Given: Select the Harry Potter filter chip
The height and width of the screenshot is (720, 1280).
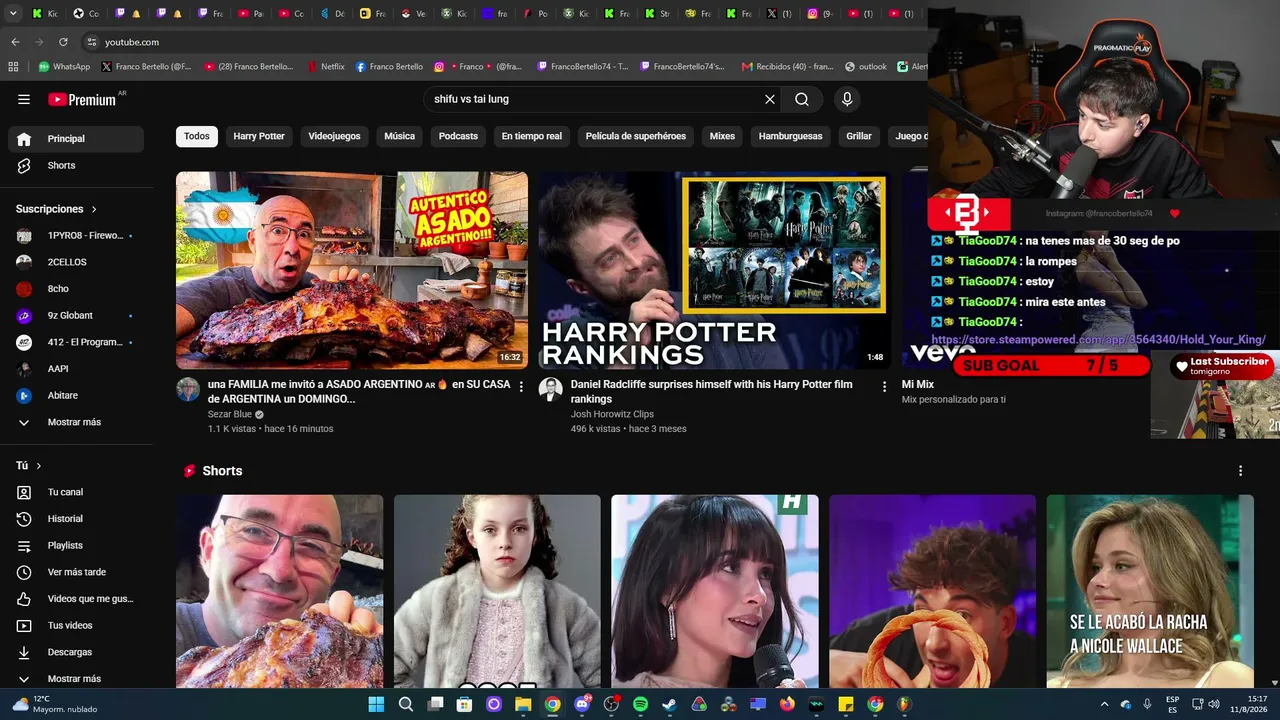Looking at the screenshot, I should click(259, 136).
